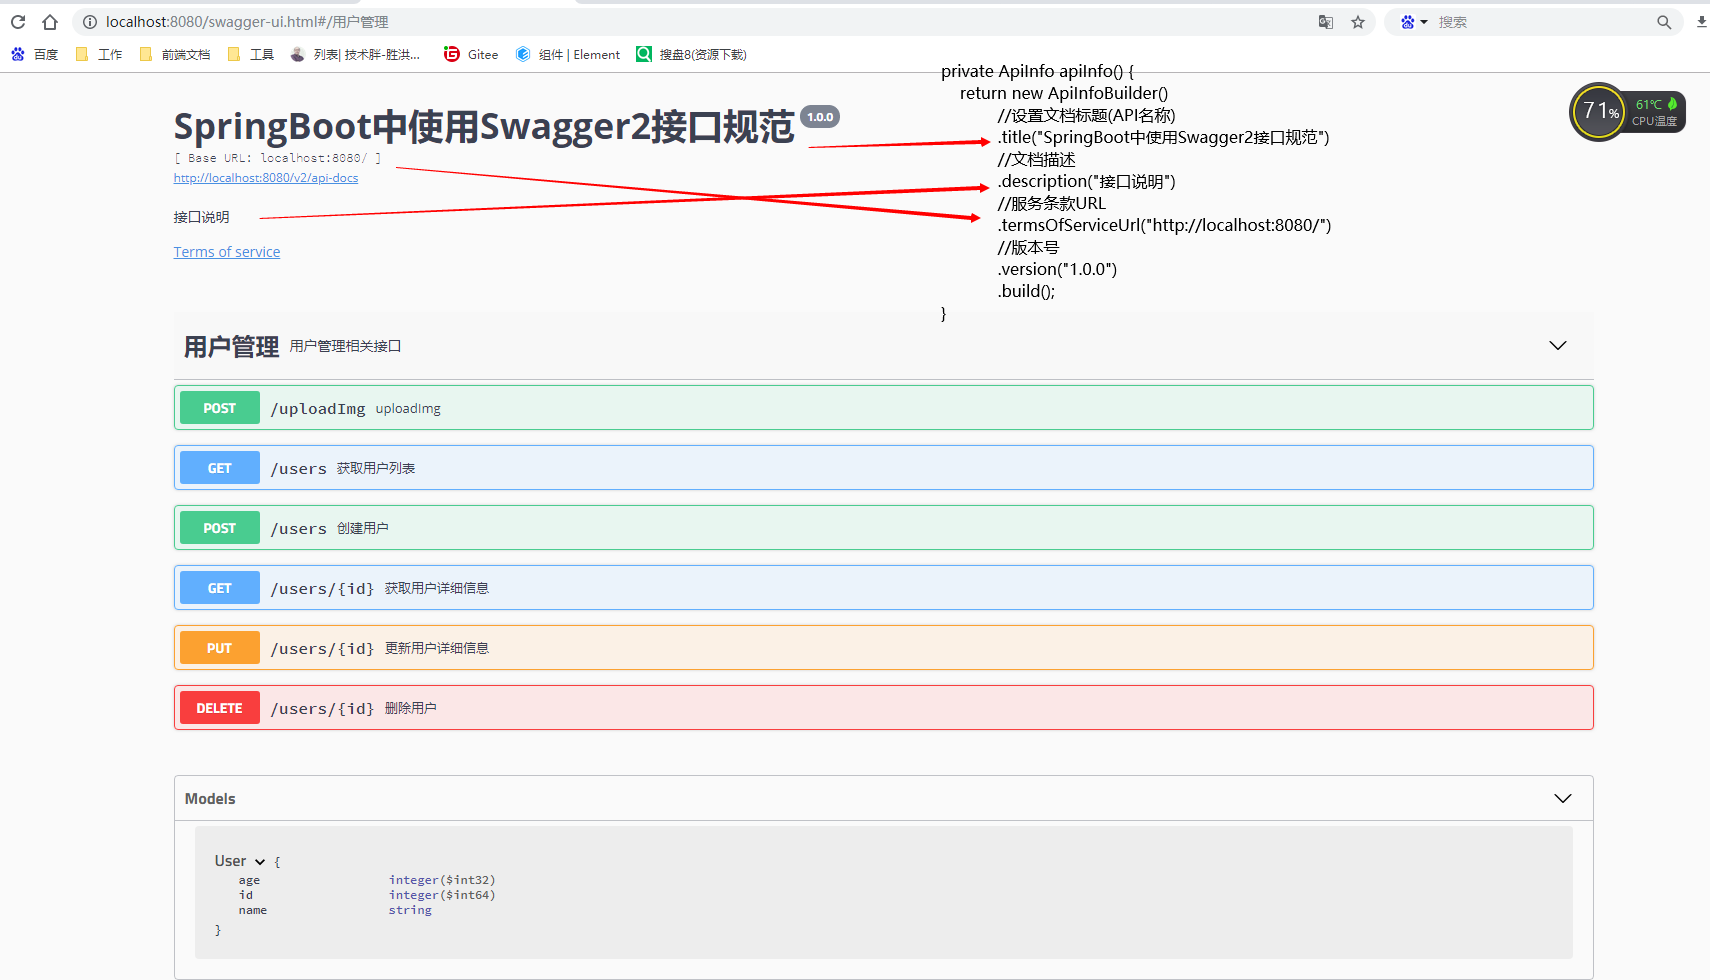Open the 前端文档 bookmark folder
The image size is (1710, 980).
(175, 55)
